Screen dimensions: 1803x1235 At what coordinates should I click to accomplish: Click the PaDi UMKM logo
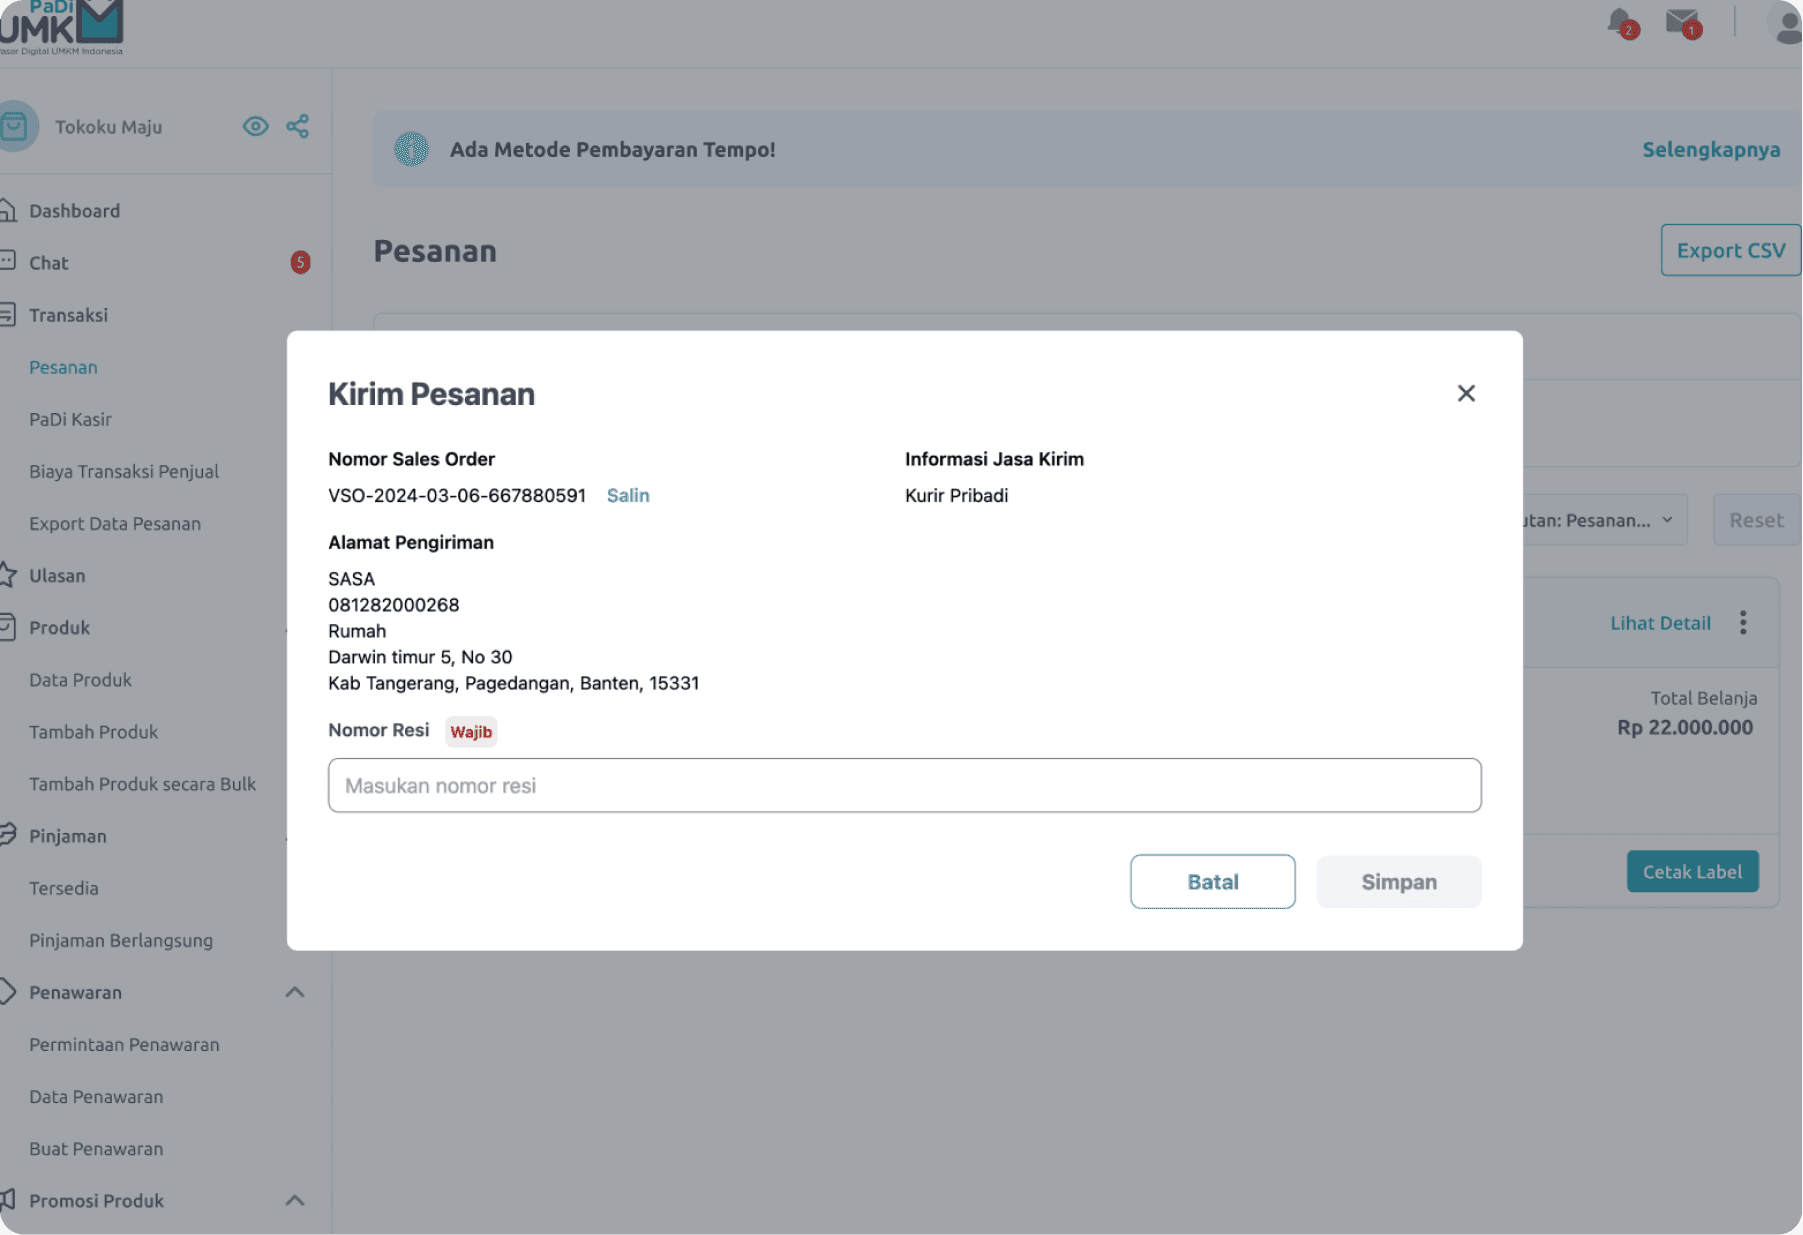(x=62, y=27)
